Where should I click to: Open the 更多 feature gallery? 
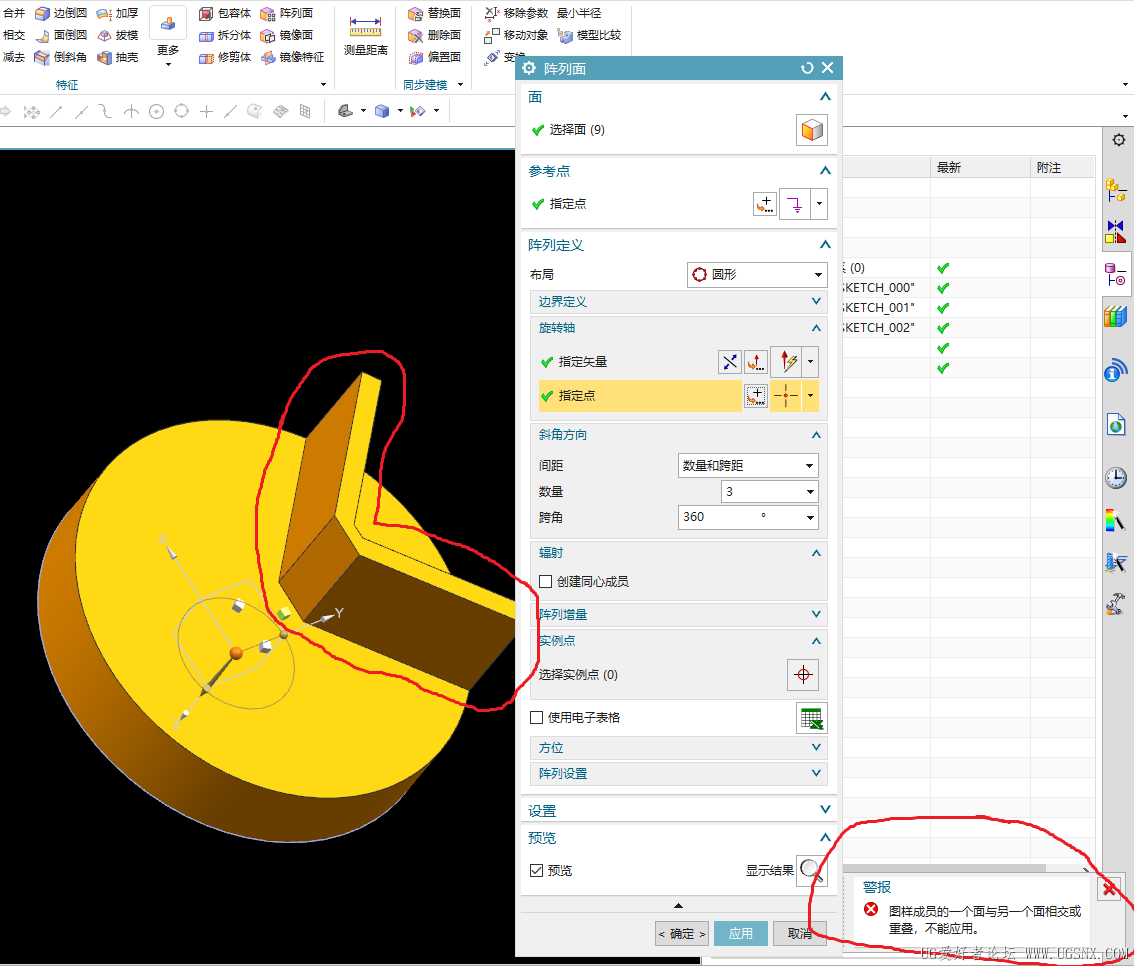click(168, 38)
